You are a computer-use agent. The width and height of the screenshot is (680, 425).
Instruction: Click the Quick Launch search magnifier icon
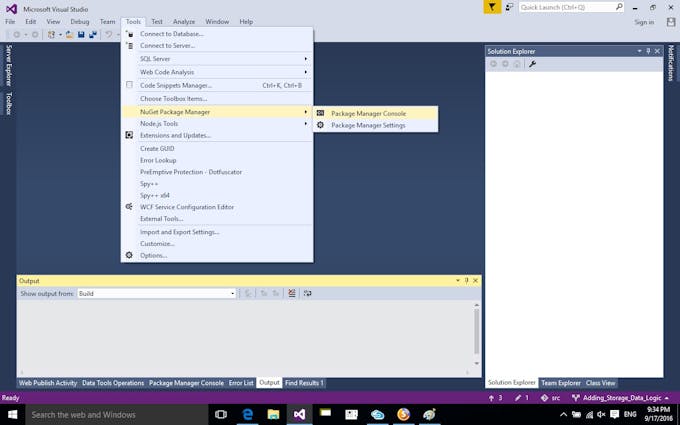[619, 7]
